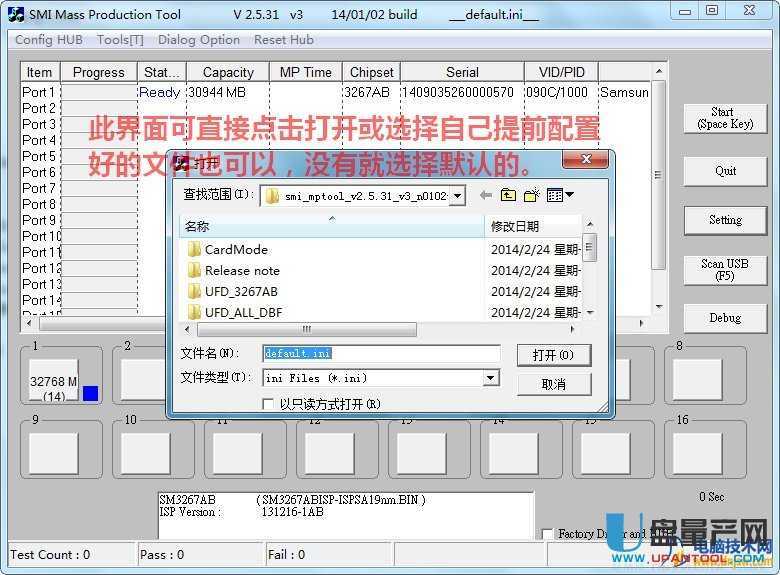Enable the read-only open checkbox
Screen dimensions: 780x575
point(267,404)
